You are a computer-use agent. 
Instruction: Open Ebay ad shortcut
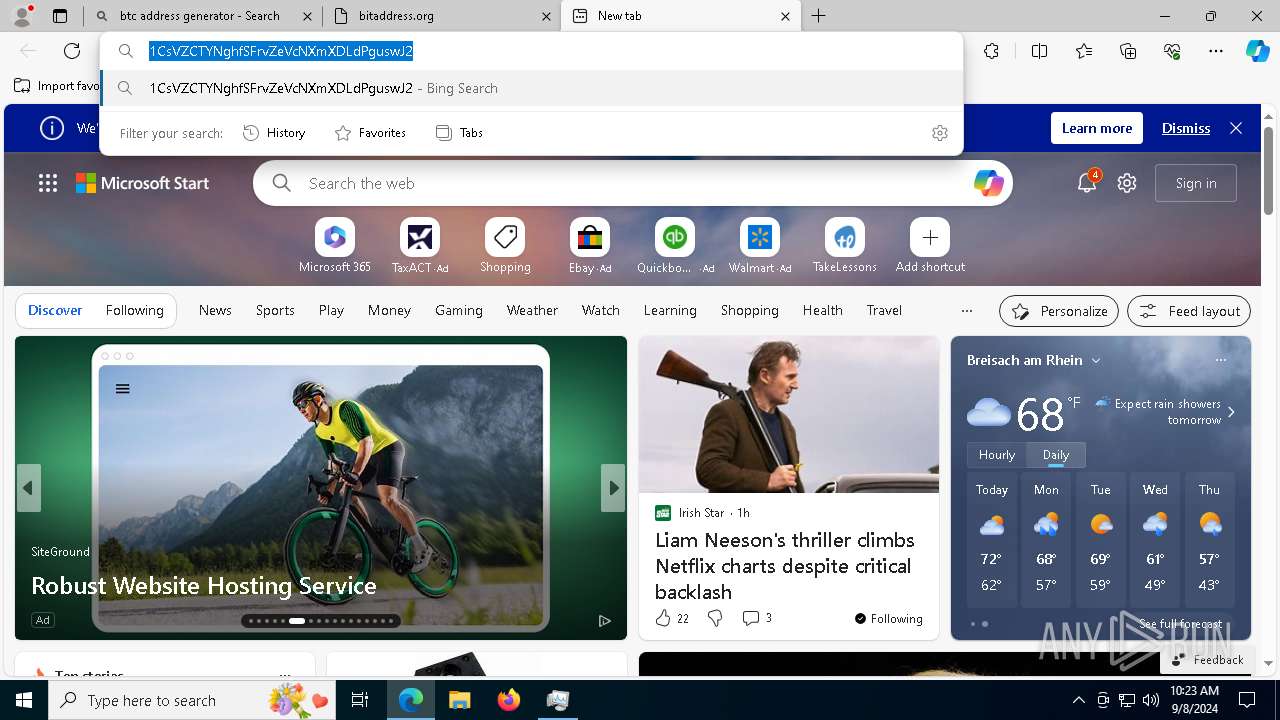590,246
